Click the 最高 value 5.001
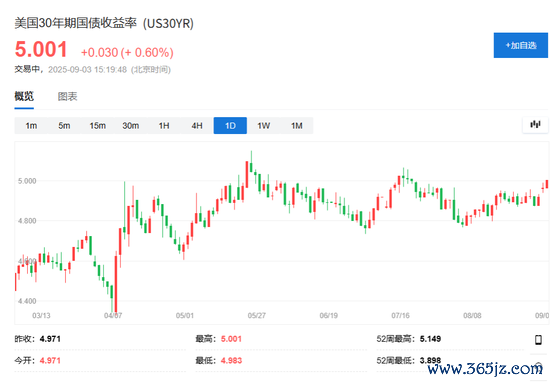Viewport: 550px width, 384px height. pyautogui.click(x=231, y=339)
